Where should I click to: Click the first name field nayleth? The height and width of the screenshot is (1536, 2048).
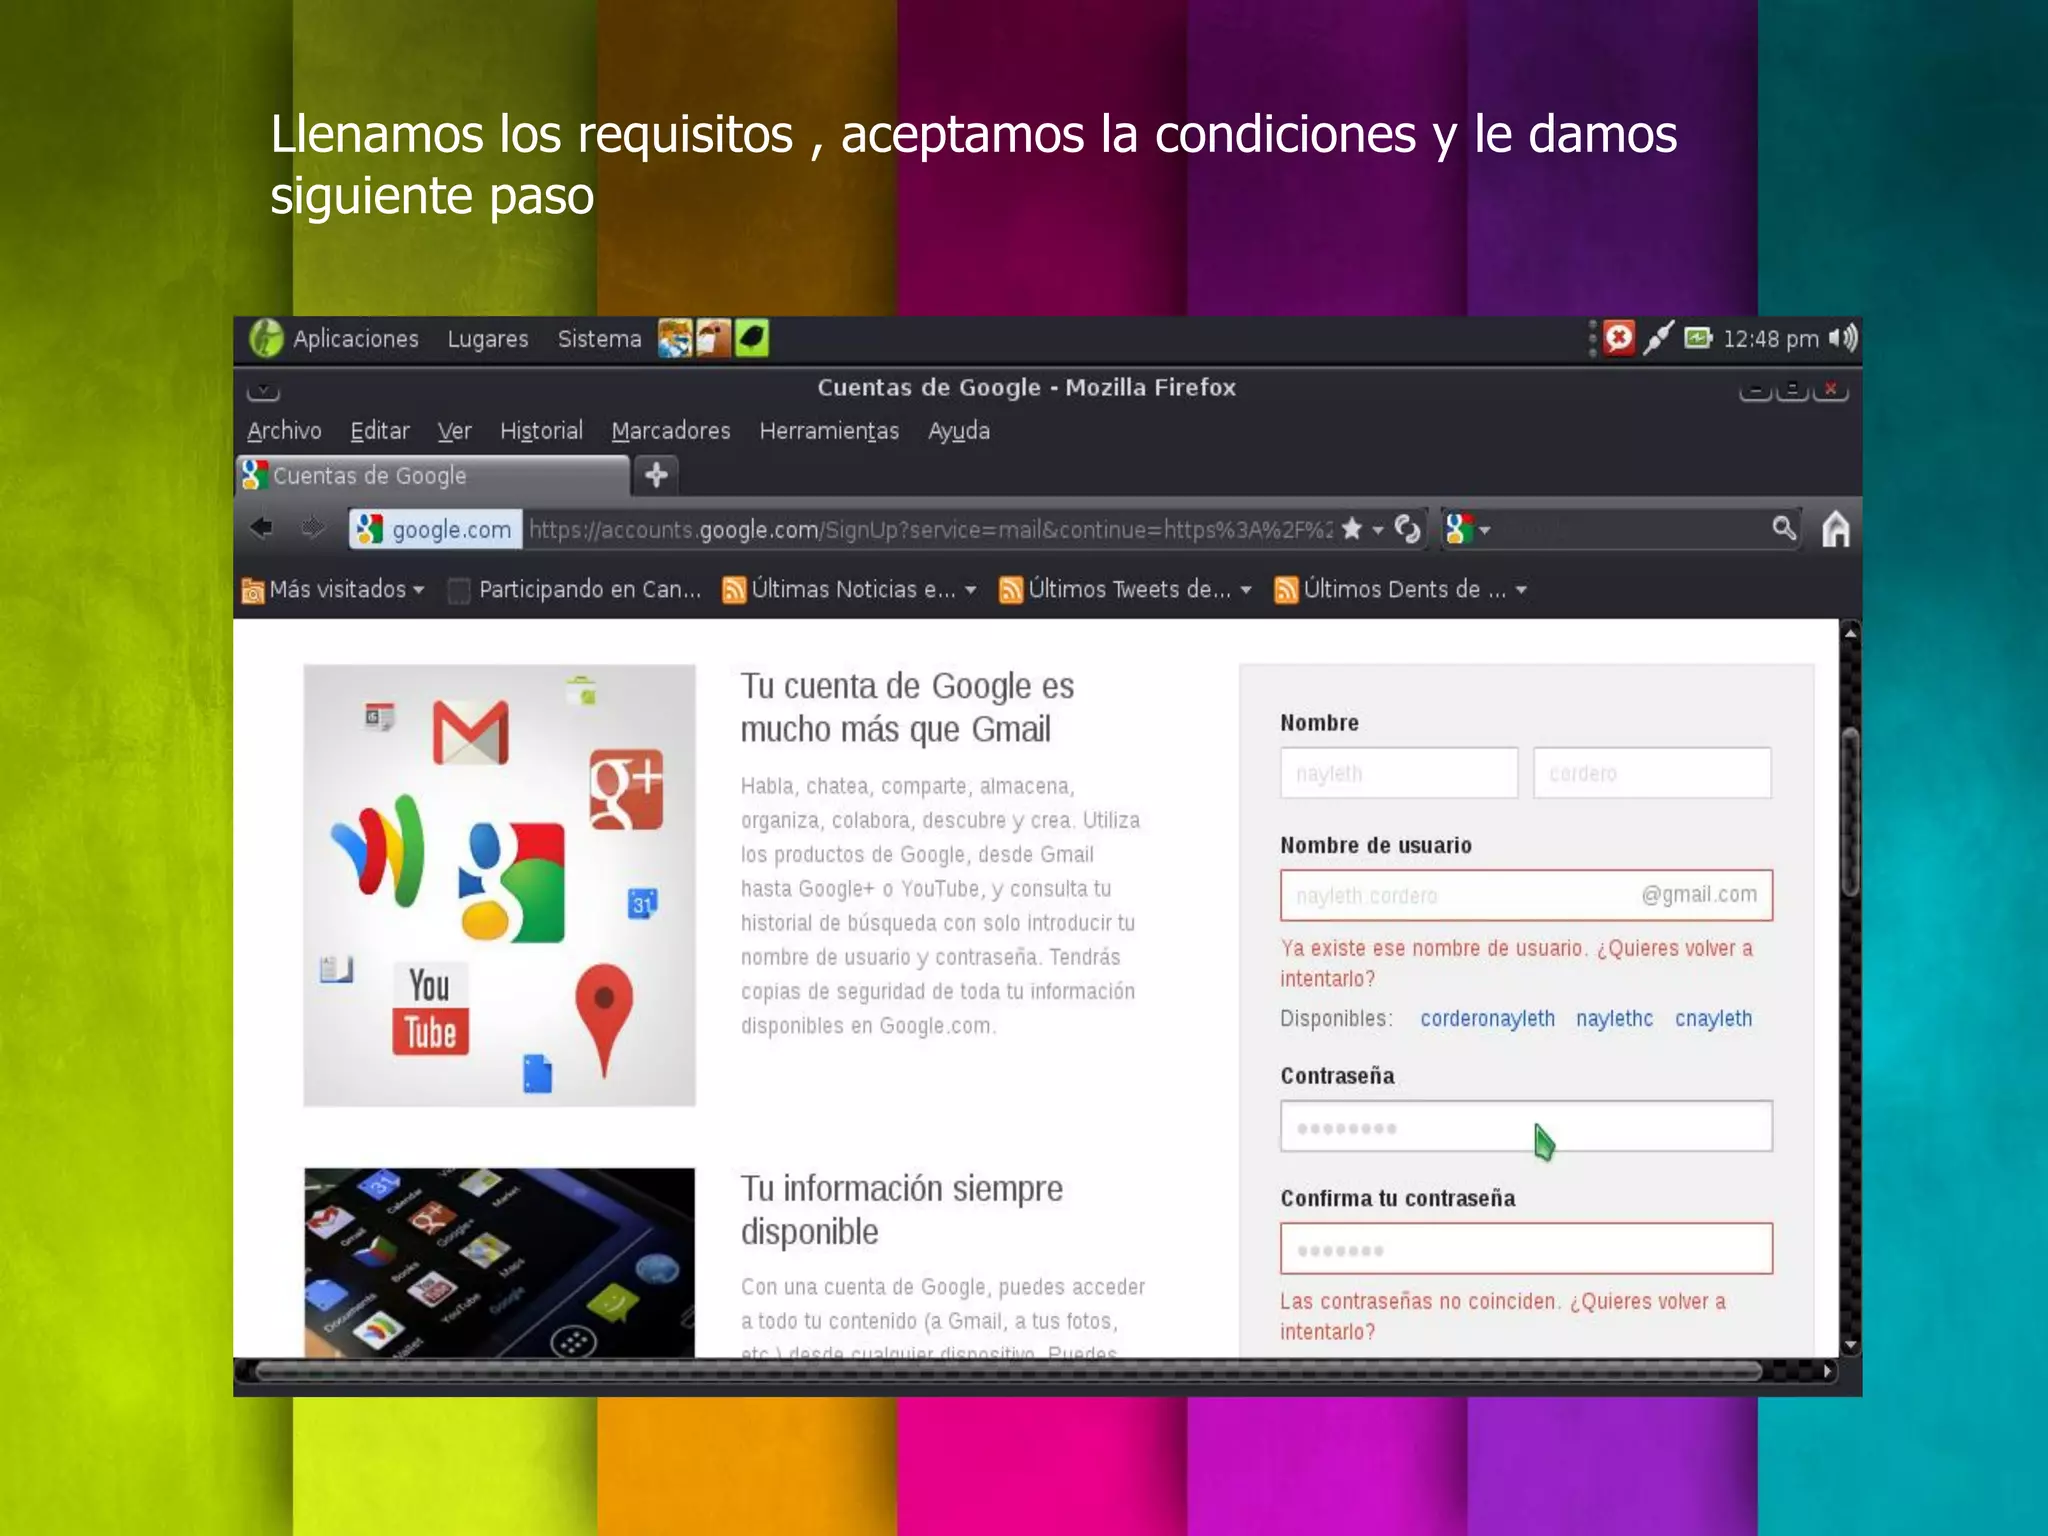click(x=1399, y=773)
